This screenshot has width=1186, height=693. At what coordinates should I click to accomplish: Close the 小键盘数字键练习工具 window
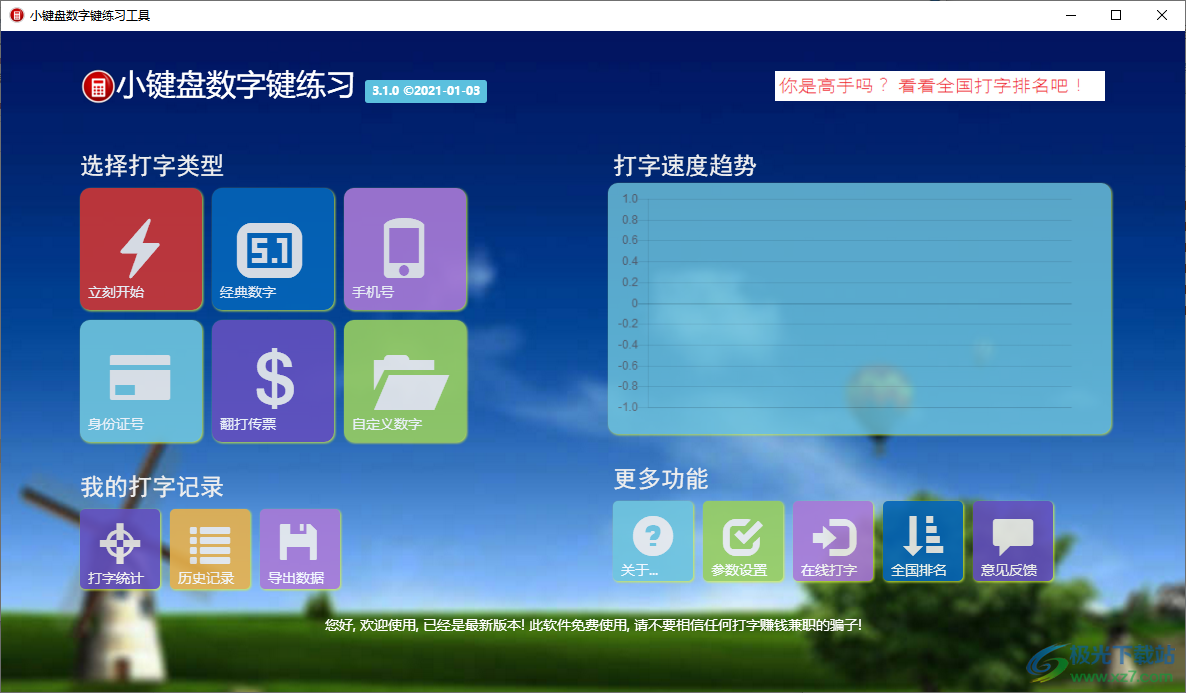(x=1162, y=15)
